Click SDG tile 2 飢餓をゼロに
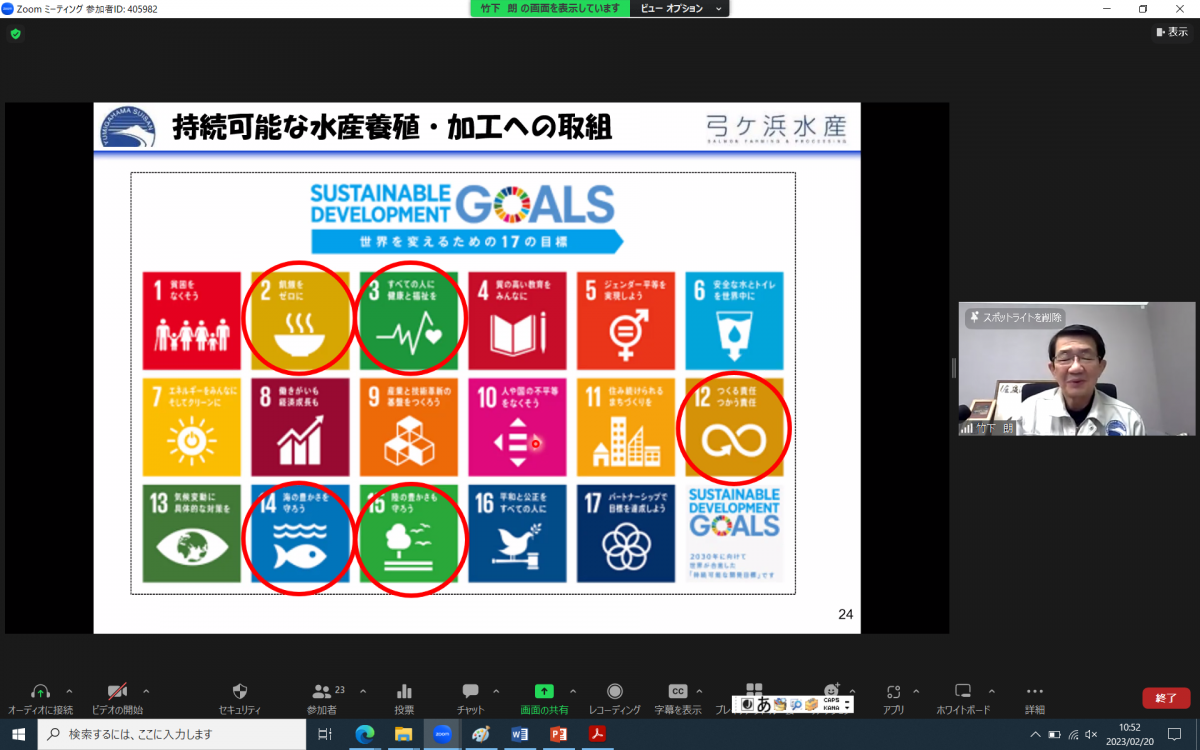The image size is (1200, 750). [x=300, y=321]
